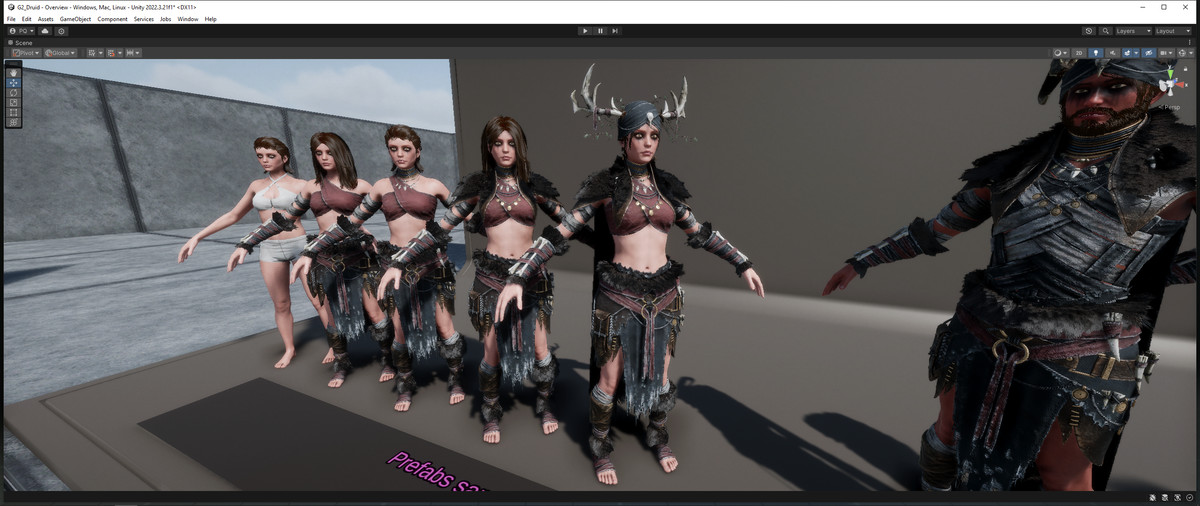This screenshot has width=1200, height=506.
Task: Toggle scene effects (skybox, fog)
Action: click(x=1127, y=53)
